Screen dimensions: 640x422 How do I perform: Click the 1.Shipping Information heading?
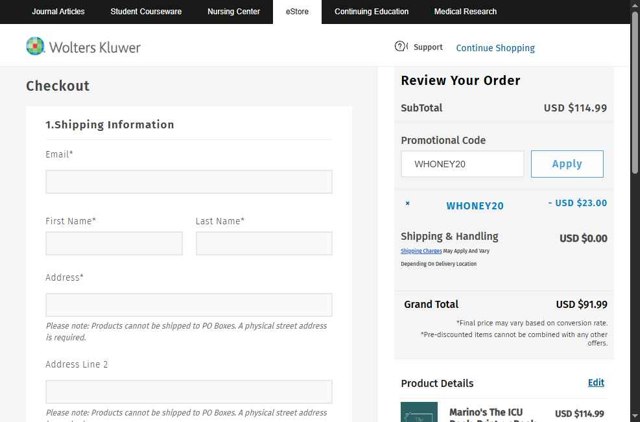click(x=110, y=124)
